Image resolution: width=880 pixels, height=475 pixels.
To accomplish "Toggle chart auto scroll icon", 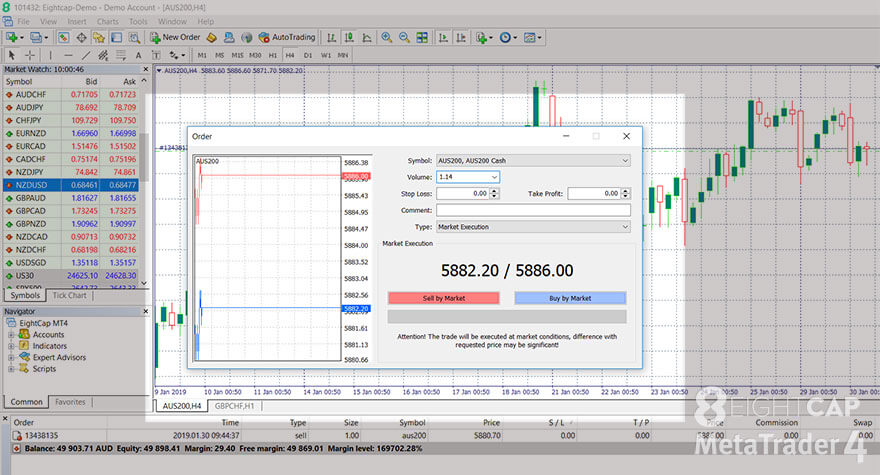I will (443, 38).
